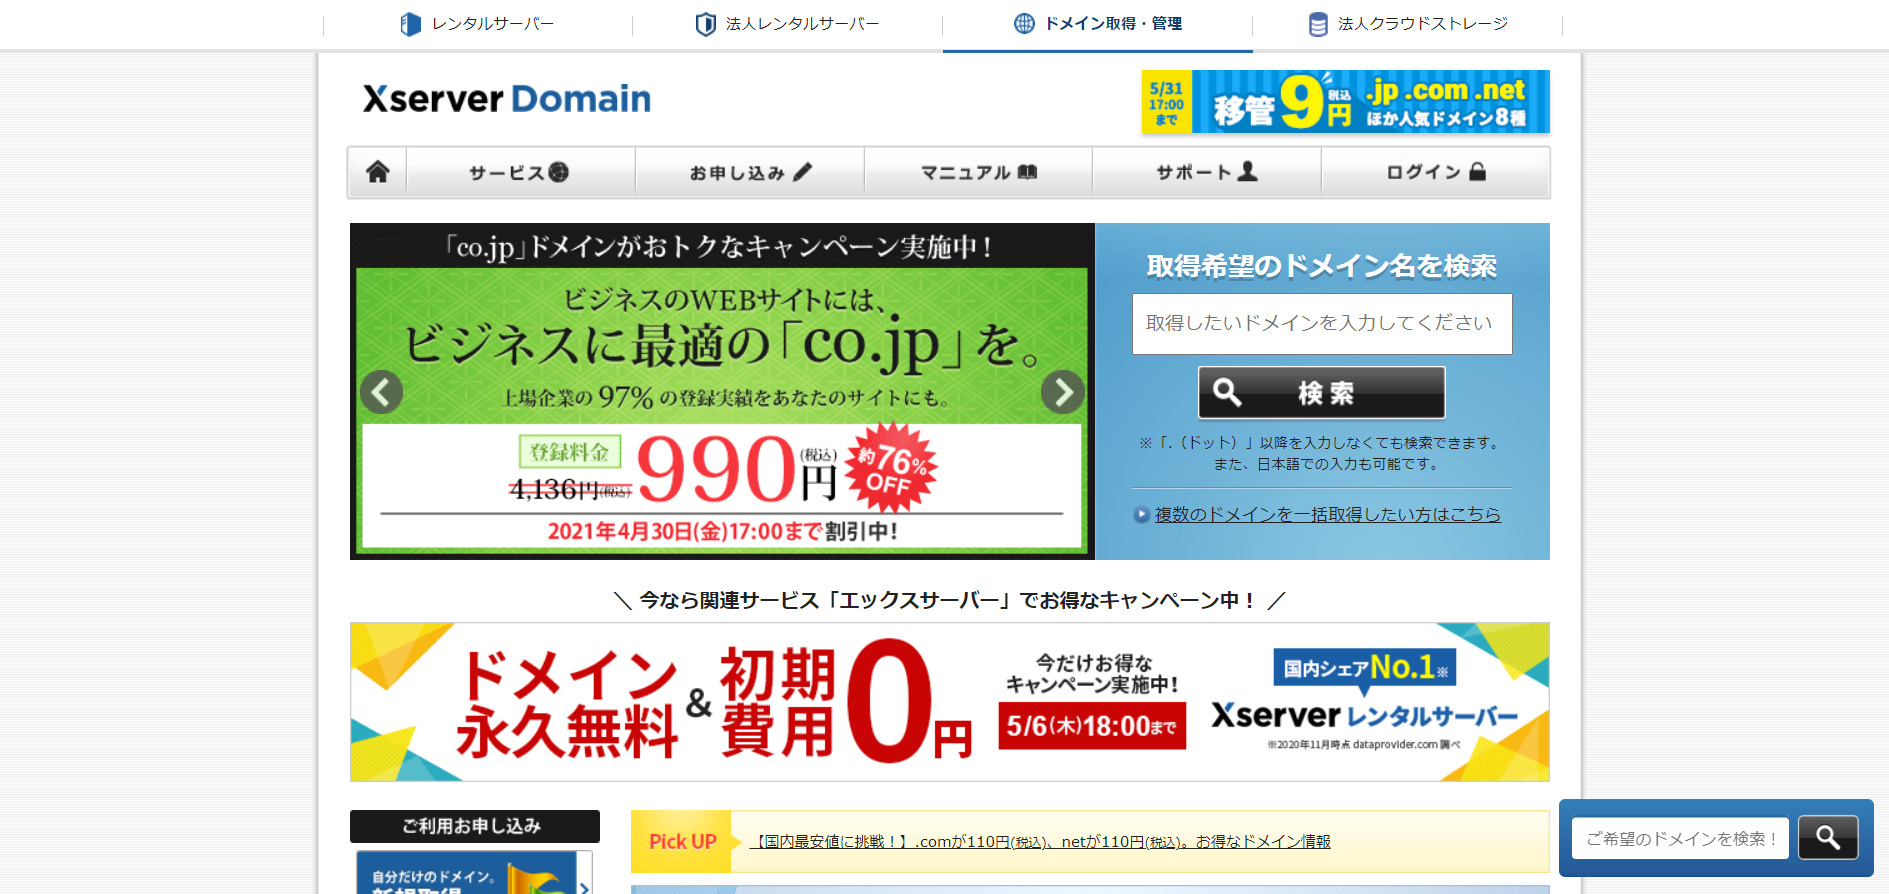The width and height of the screenshot is (1889, 894).
Task: Open the マニュアル menu item
Action: click(x=978, y=172)
